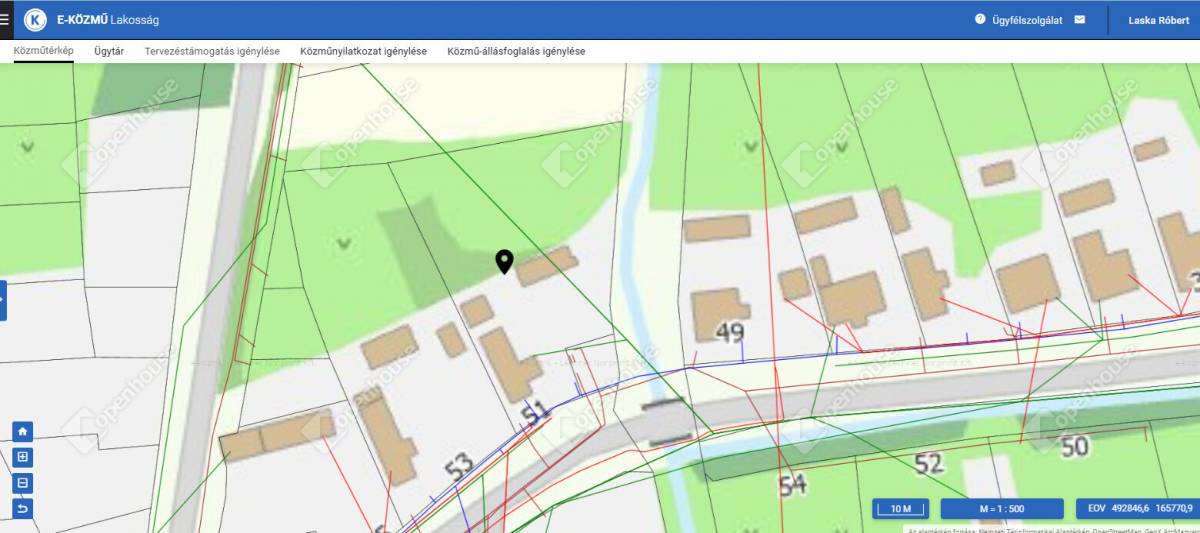Click the back arrow map button
The width and height of the screenshot is (1200, 533).
click(x=23, y=509)
